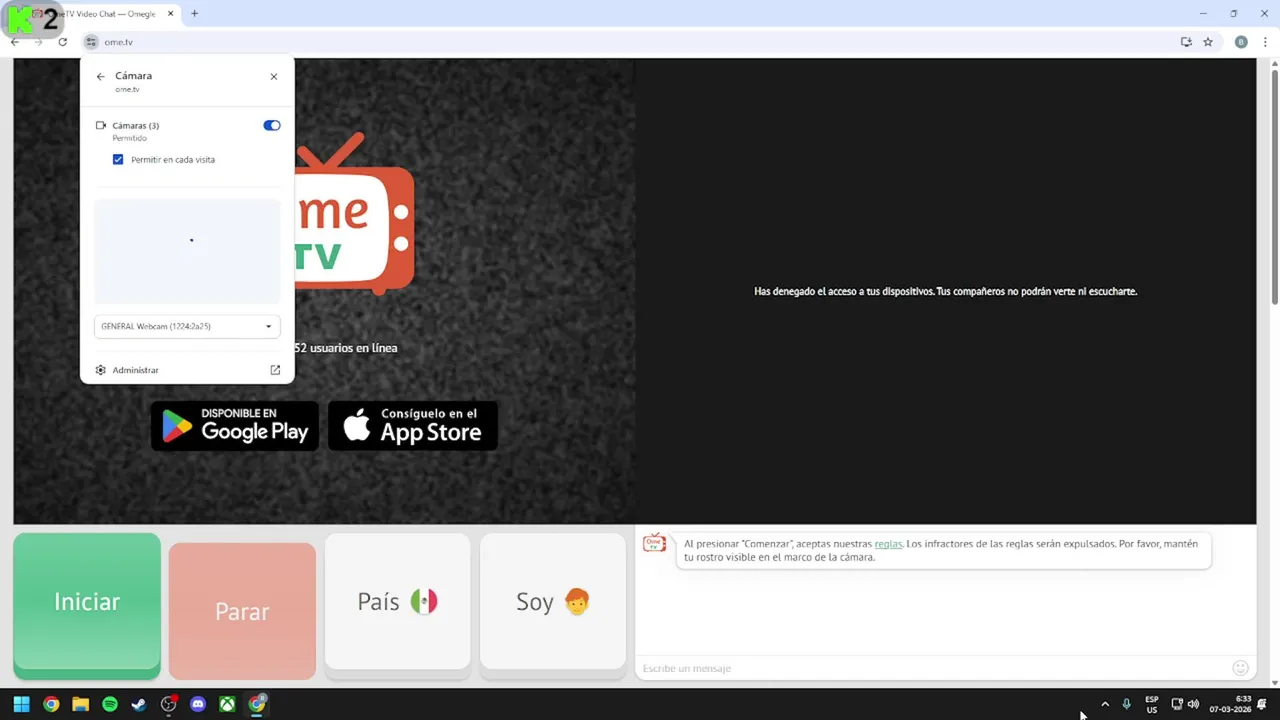Toggle the Cámaras permission switch off
This screenshot has height=720, width=1280.
point(272,125)
